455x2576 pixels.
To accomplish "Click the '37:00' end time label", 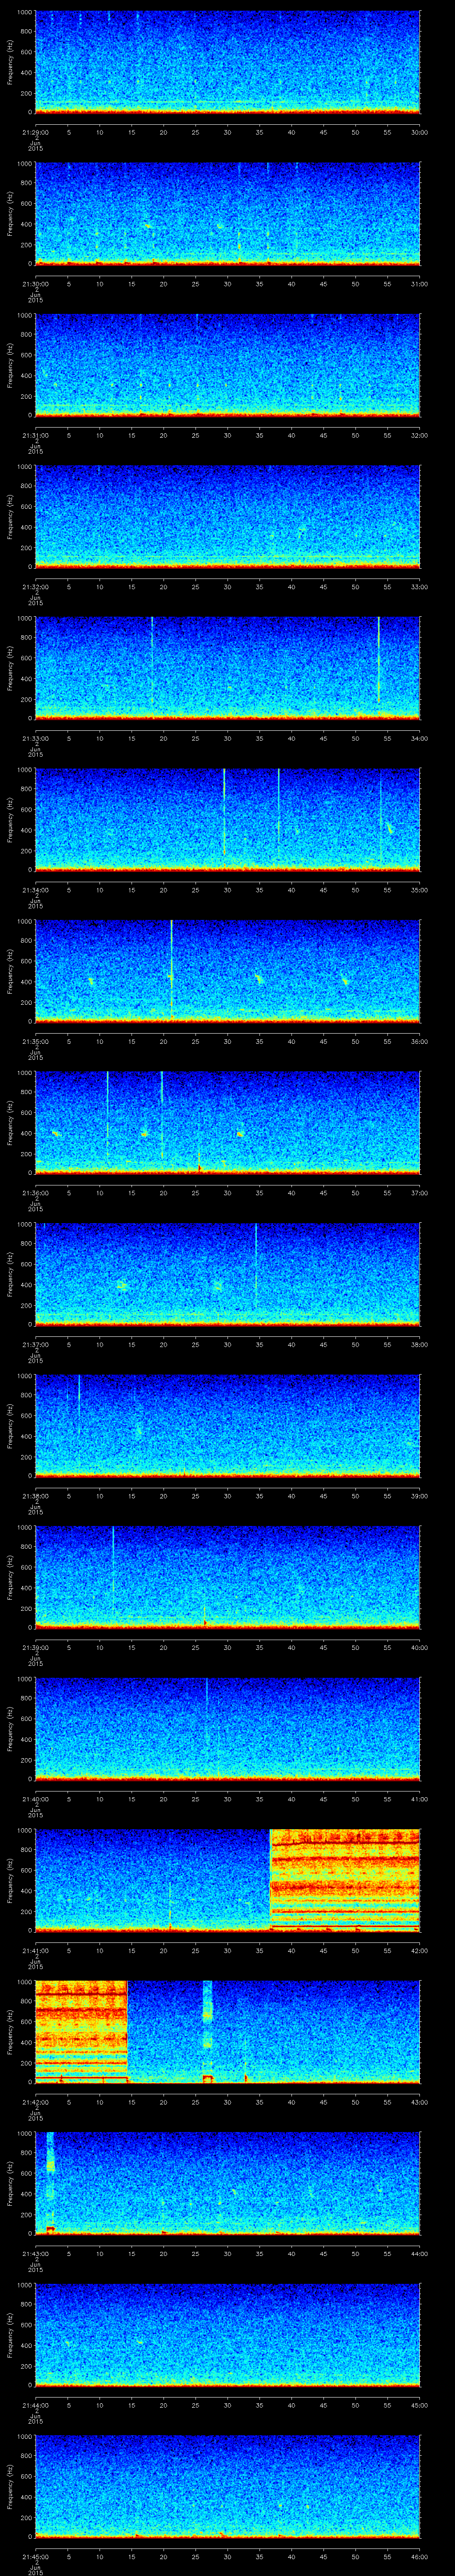I will point(420,1192).
